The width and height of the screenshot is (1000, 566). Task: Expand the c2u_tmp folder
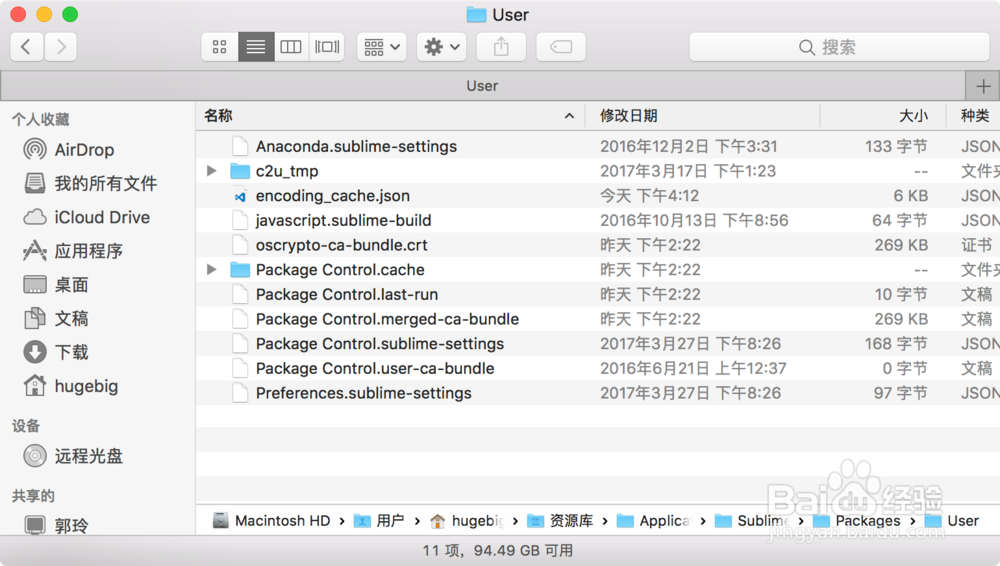(211, 171)
